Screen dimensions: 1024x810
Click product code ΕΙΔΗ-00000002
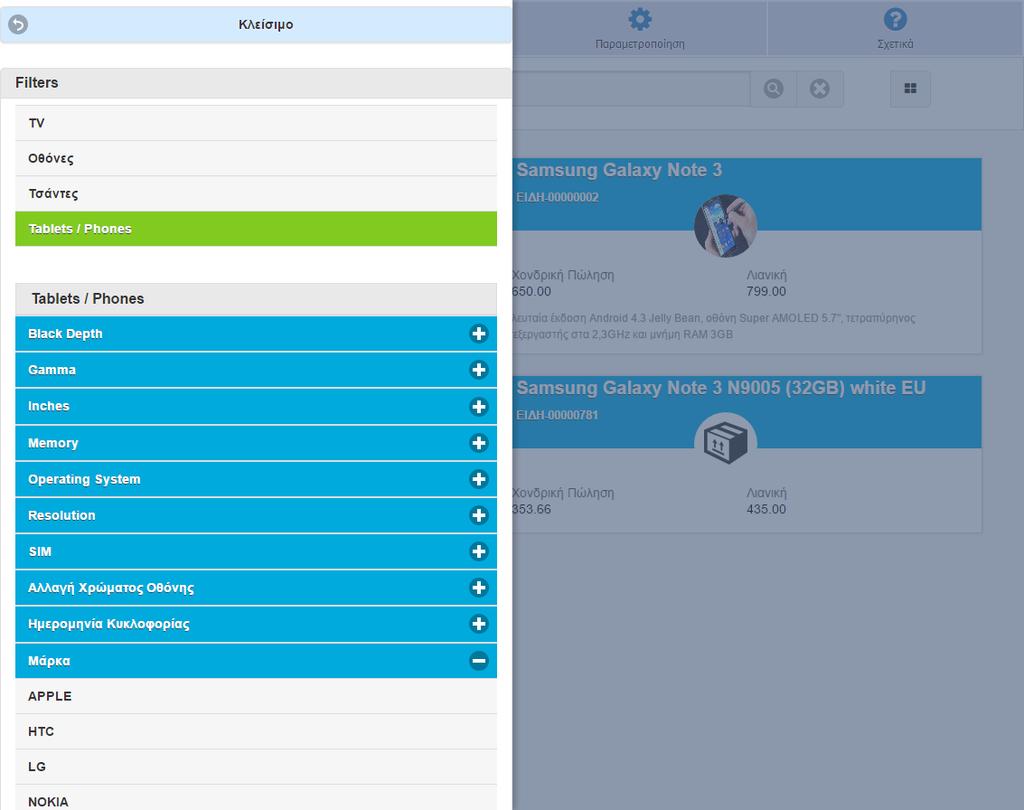[557, 197]
